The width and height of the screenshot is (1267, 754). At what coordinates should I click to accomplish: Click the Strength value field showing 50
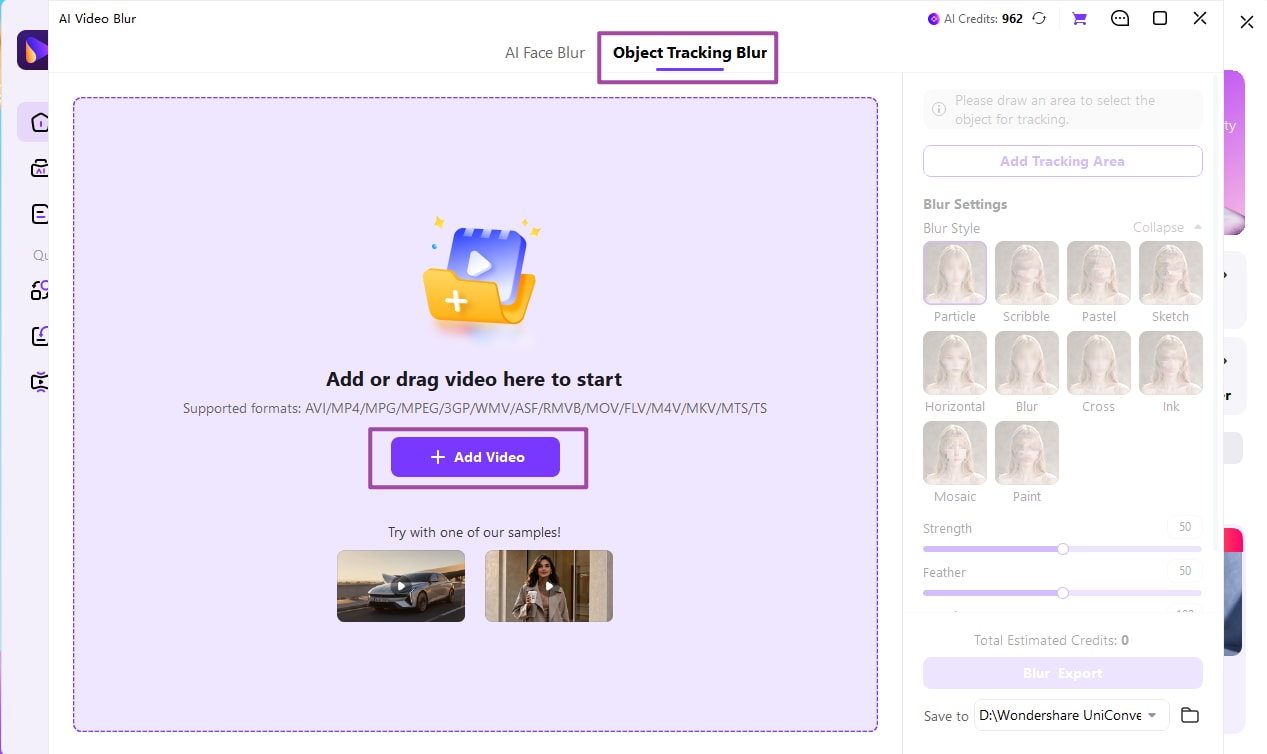click(x=1185, y=527)
